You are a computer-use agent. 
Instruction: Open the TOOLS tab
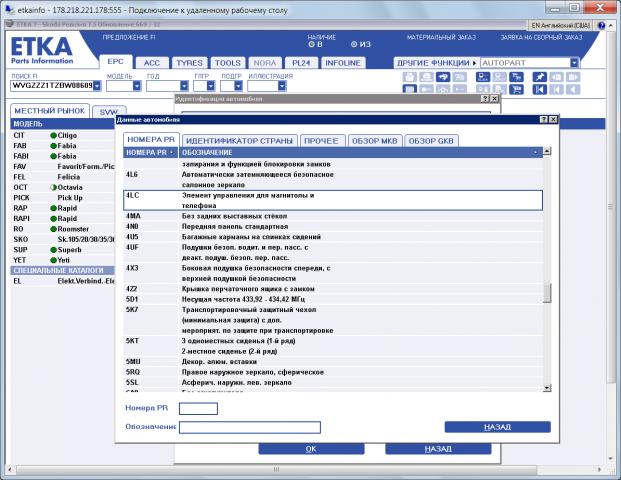228,63
